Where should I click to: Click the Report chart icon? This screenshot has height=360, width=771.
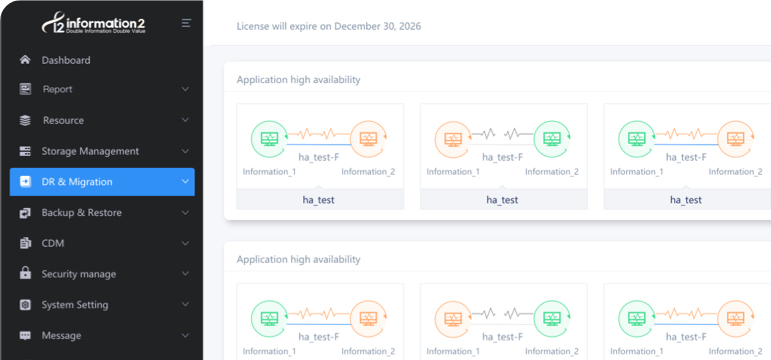point(25,89)
